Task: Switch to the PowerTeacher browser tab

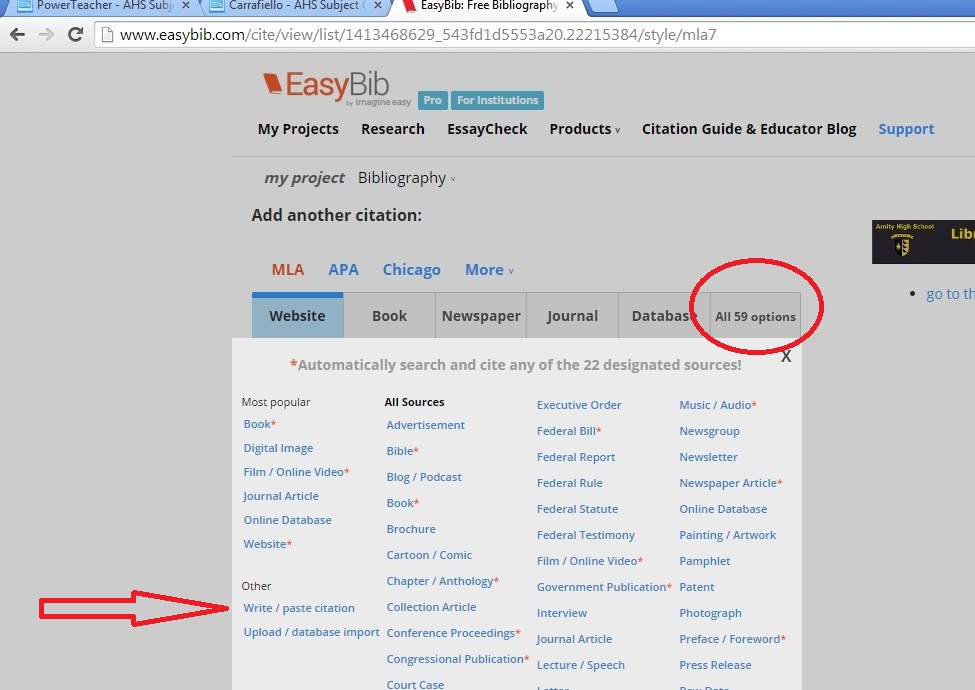Action: [103, 6]
